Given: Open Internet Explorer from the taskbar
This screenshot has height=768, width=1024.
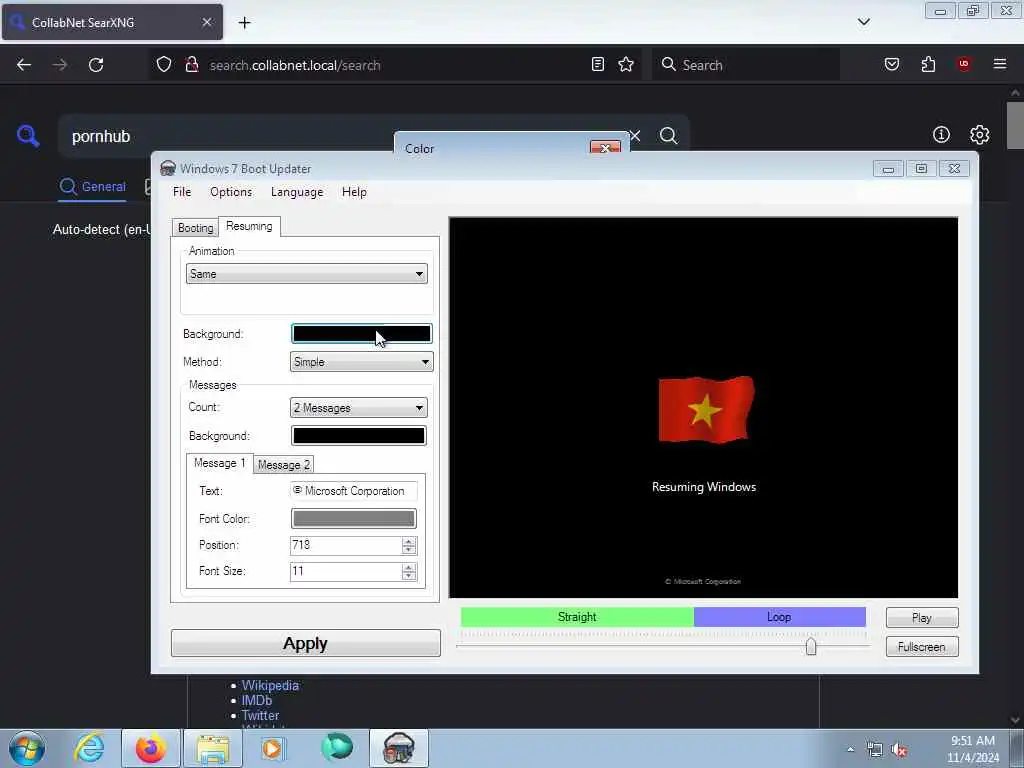Looking at the screenshot, I should click(89, 748).
